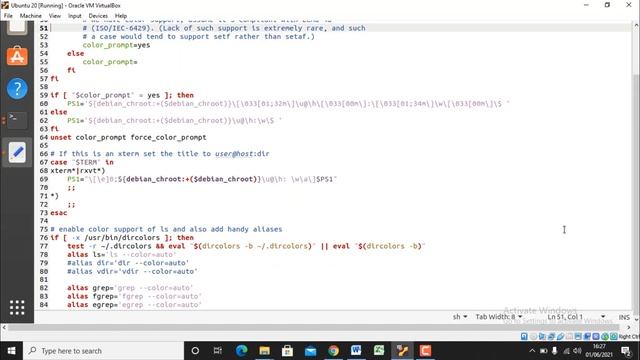Click line 78 alias ls text
Viewport: 640px width, 360px height.
[122, 254]
